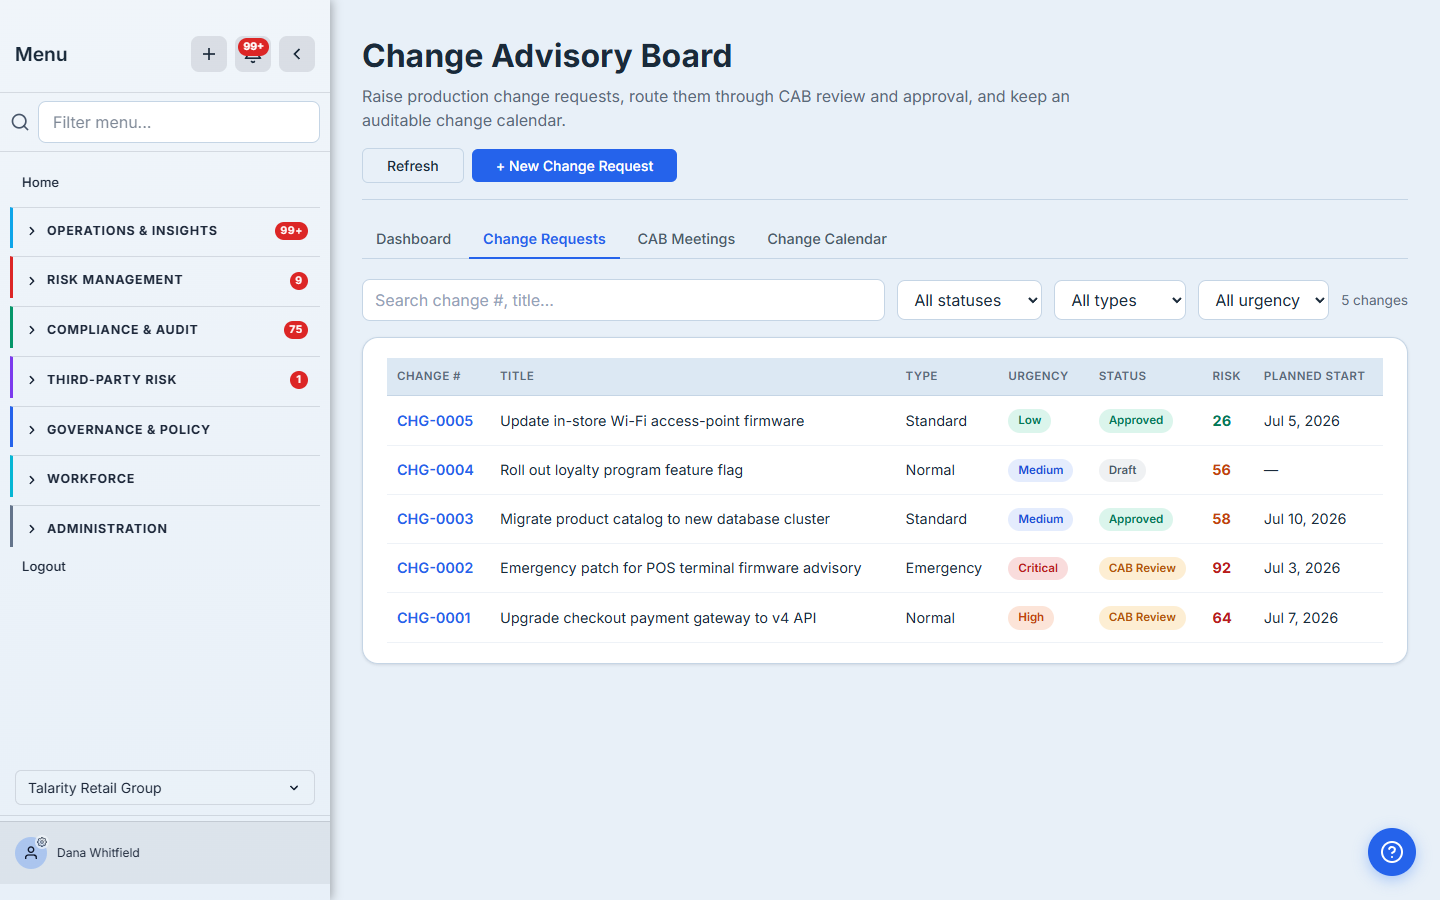The height and width of the screenshot is (900, 1440).
Task: Open notifications bell with 99+ badge
Action: [x=253, y=54]
